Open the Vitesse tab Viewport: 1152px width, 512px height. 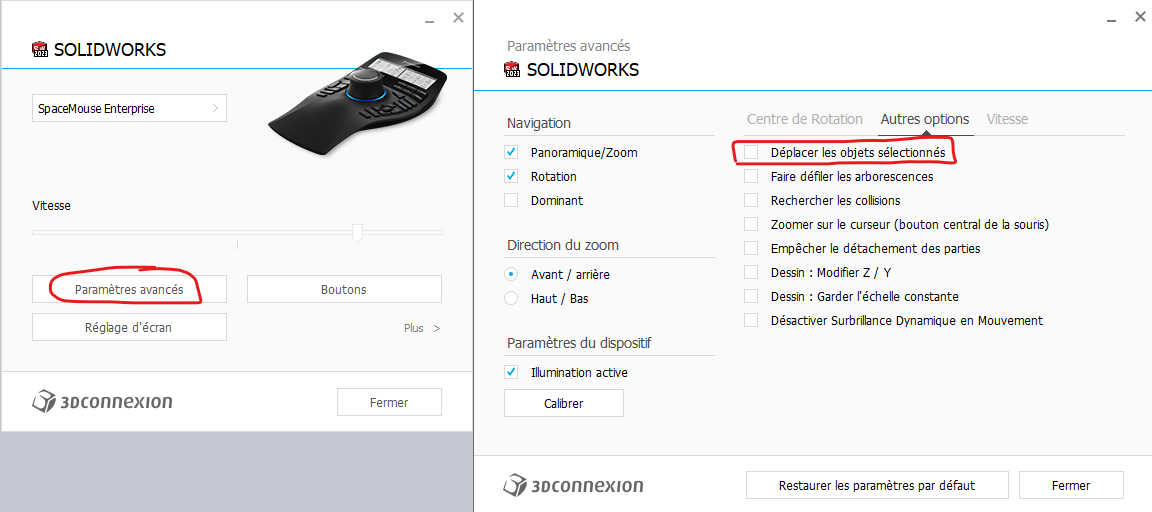1007,119
